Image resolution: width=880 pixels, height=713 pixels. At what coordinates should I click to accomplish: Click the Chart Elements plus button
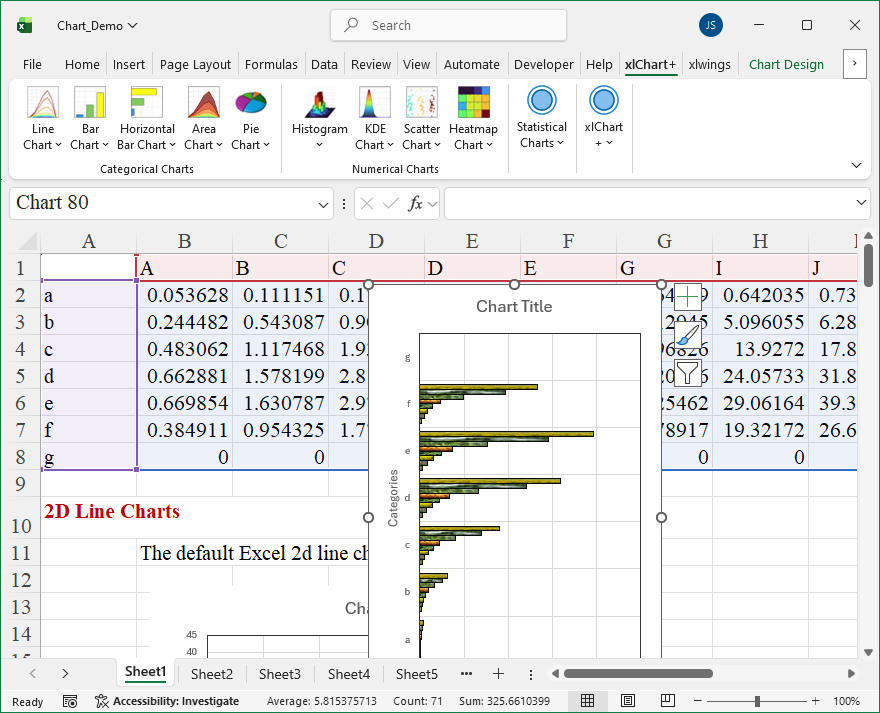(x=688, y=297)
